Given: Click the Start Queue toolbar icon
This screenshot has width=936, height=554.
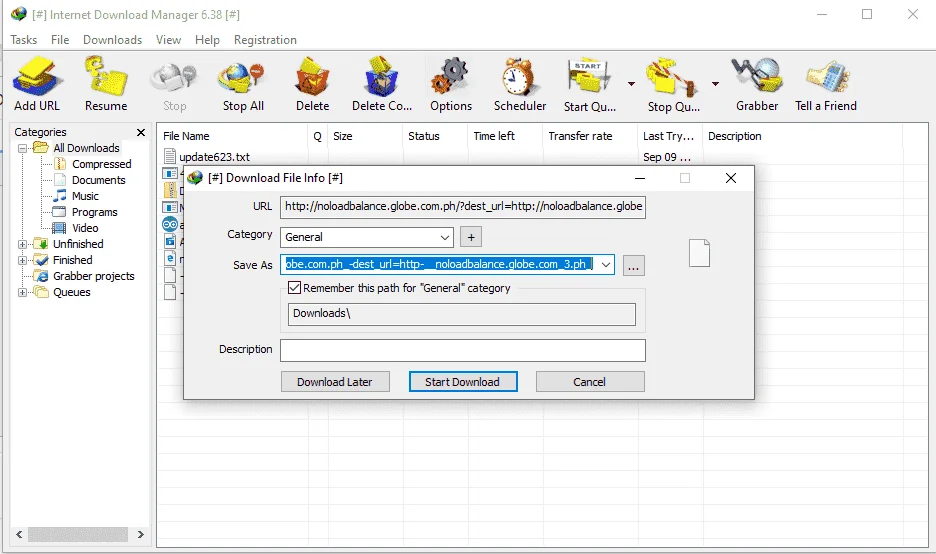Looking at the screenshot, I should [590, 77].
